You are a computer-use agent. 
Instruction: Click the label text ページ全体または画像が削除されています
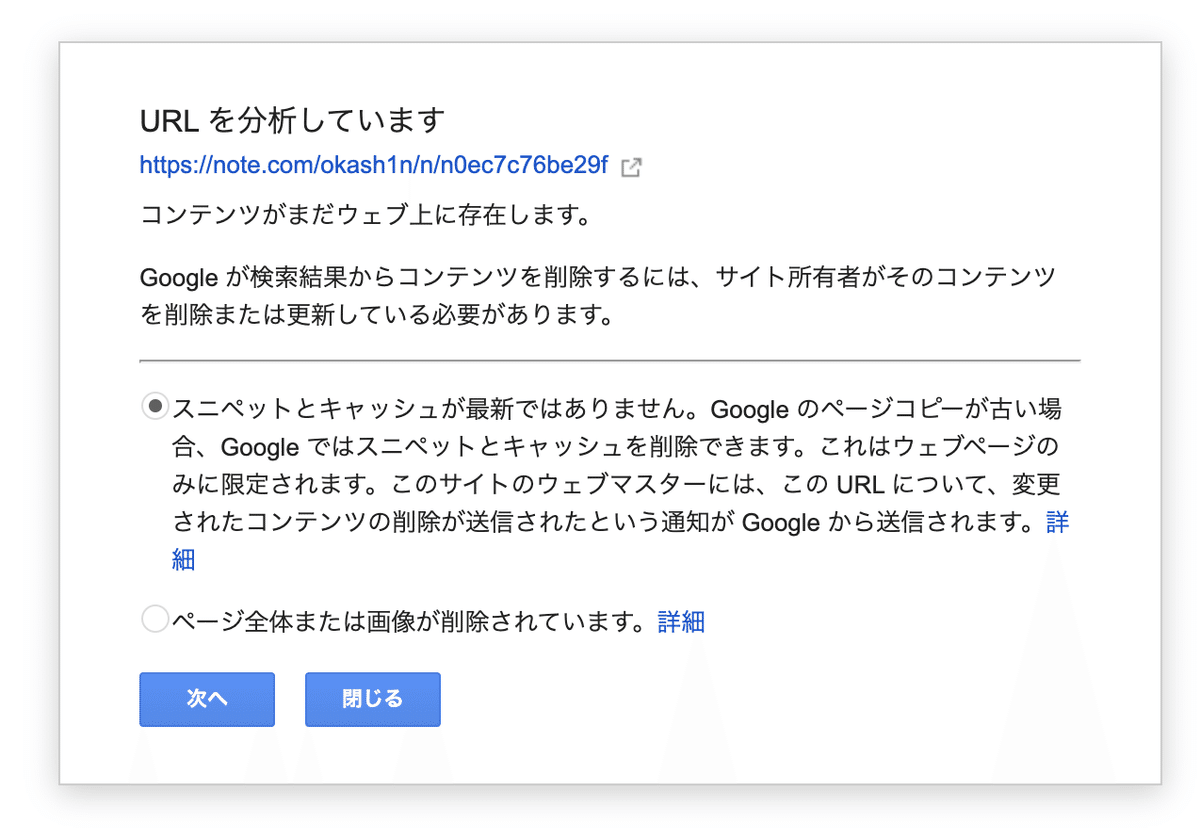[406, 622]
